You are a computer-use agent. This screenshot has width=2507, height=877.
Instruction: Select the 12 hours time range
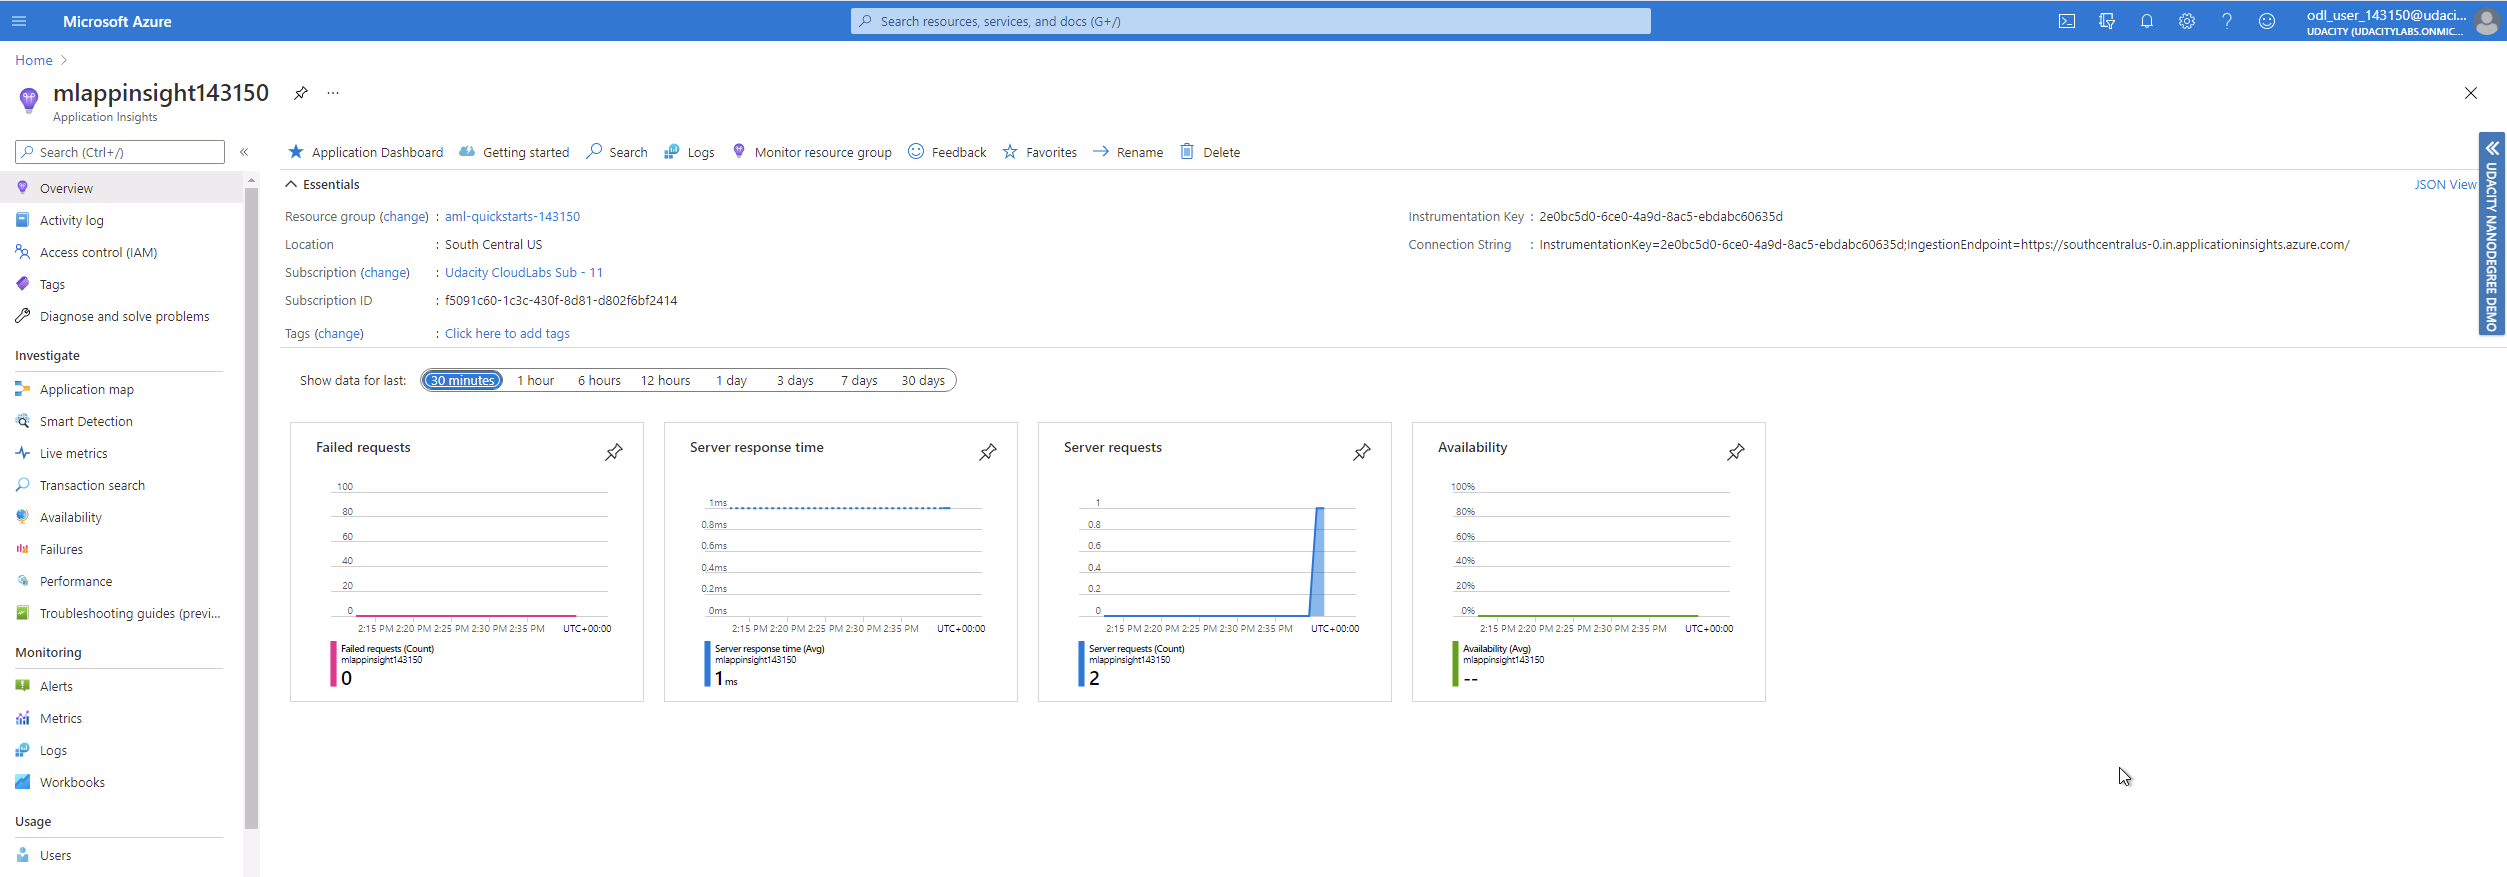point(665,380)
